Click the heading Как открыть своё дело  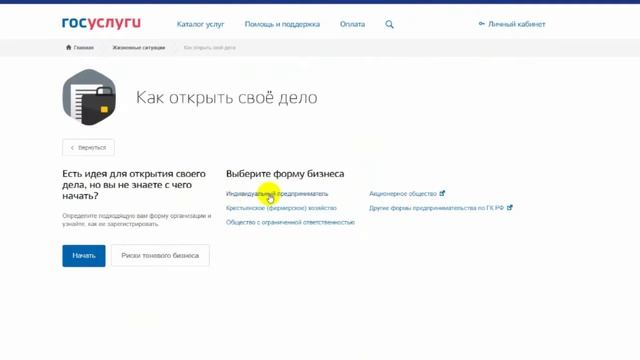pos(227,98)
